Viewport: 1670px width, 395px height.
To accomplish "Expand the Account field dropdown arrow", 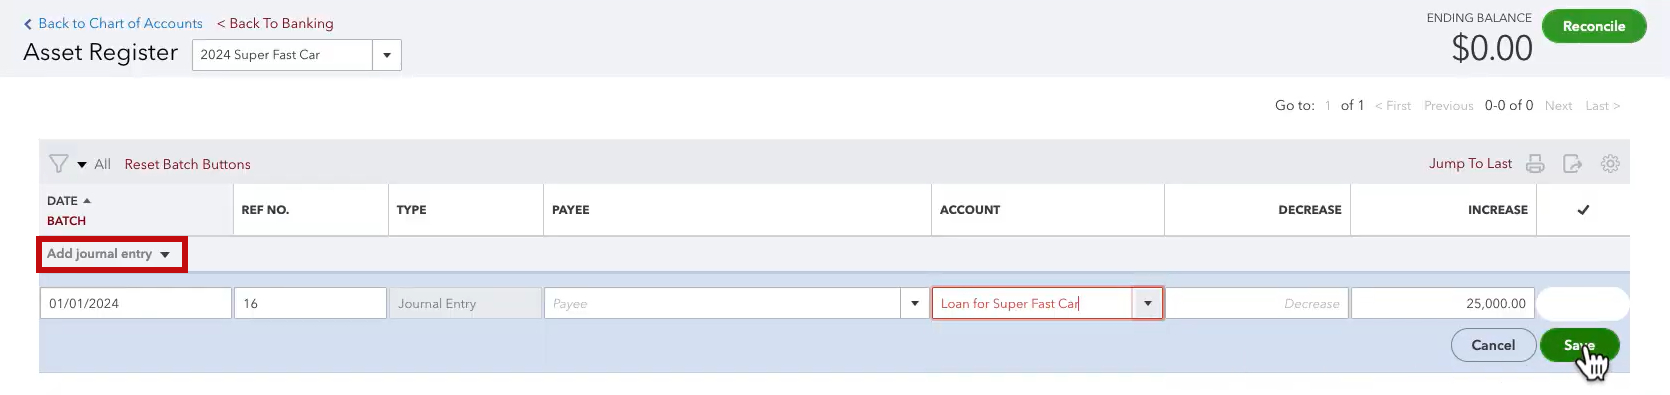I will click(1147, 303).
